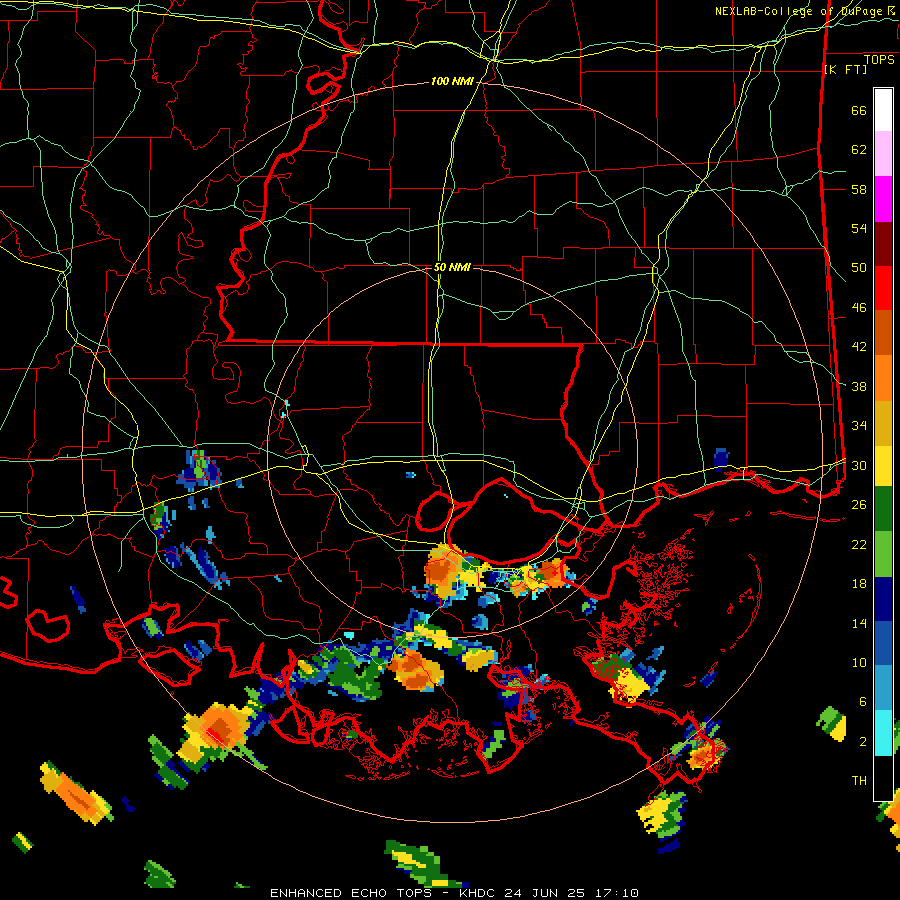900x900 pixels.
Task: Click the "18" legend value
Action: (859, 584)
